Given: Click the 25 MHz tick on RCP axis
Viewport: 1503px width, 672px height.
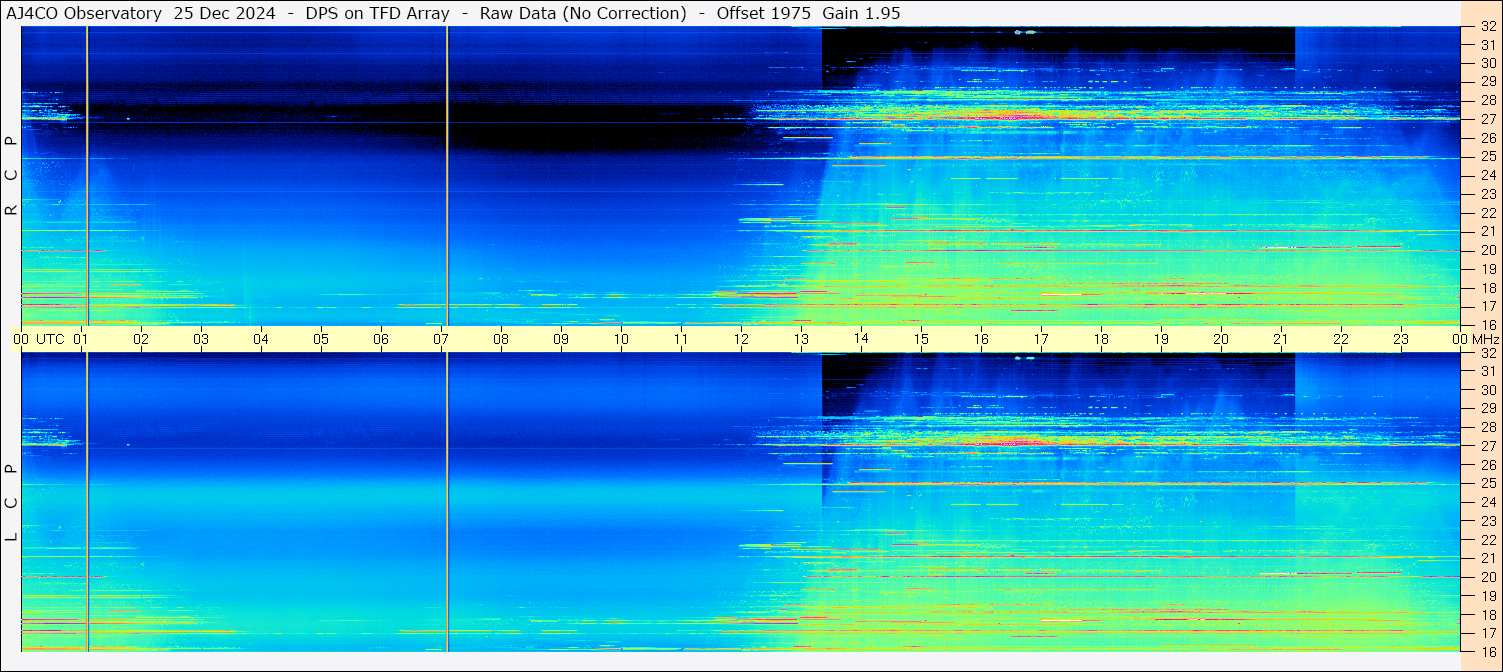Looking at the screenshot, I should (1487, 157).
